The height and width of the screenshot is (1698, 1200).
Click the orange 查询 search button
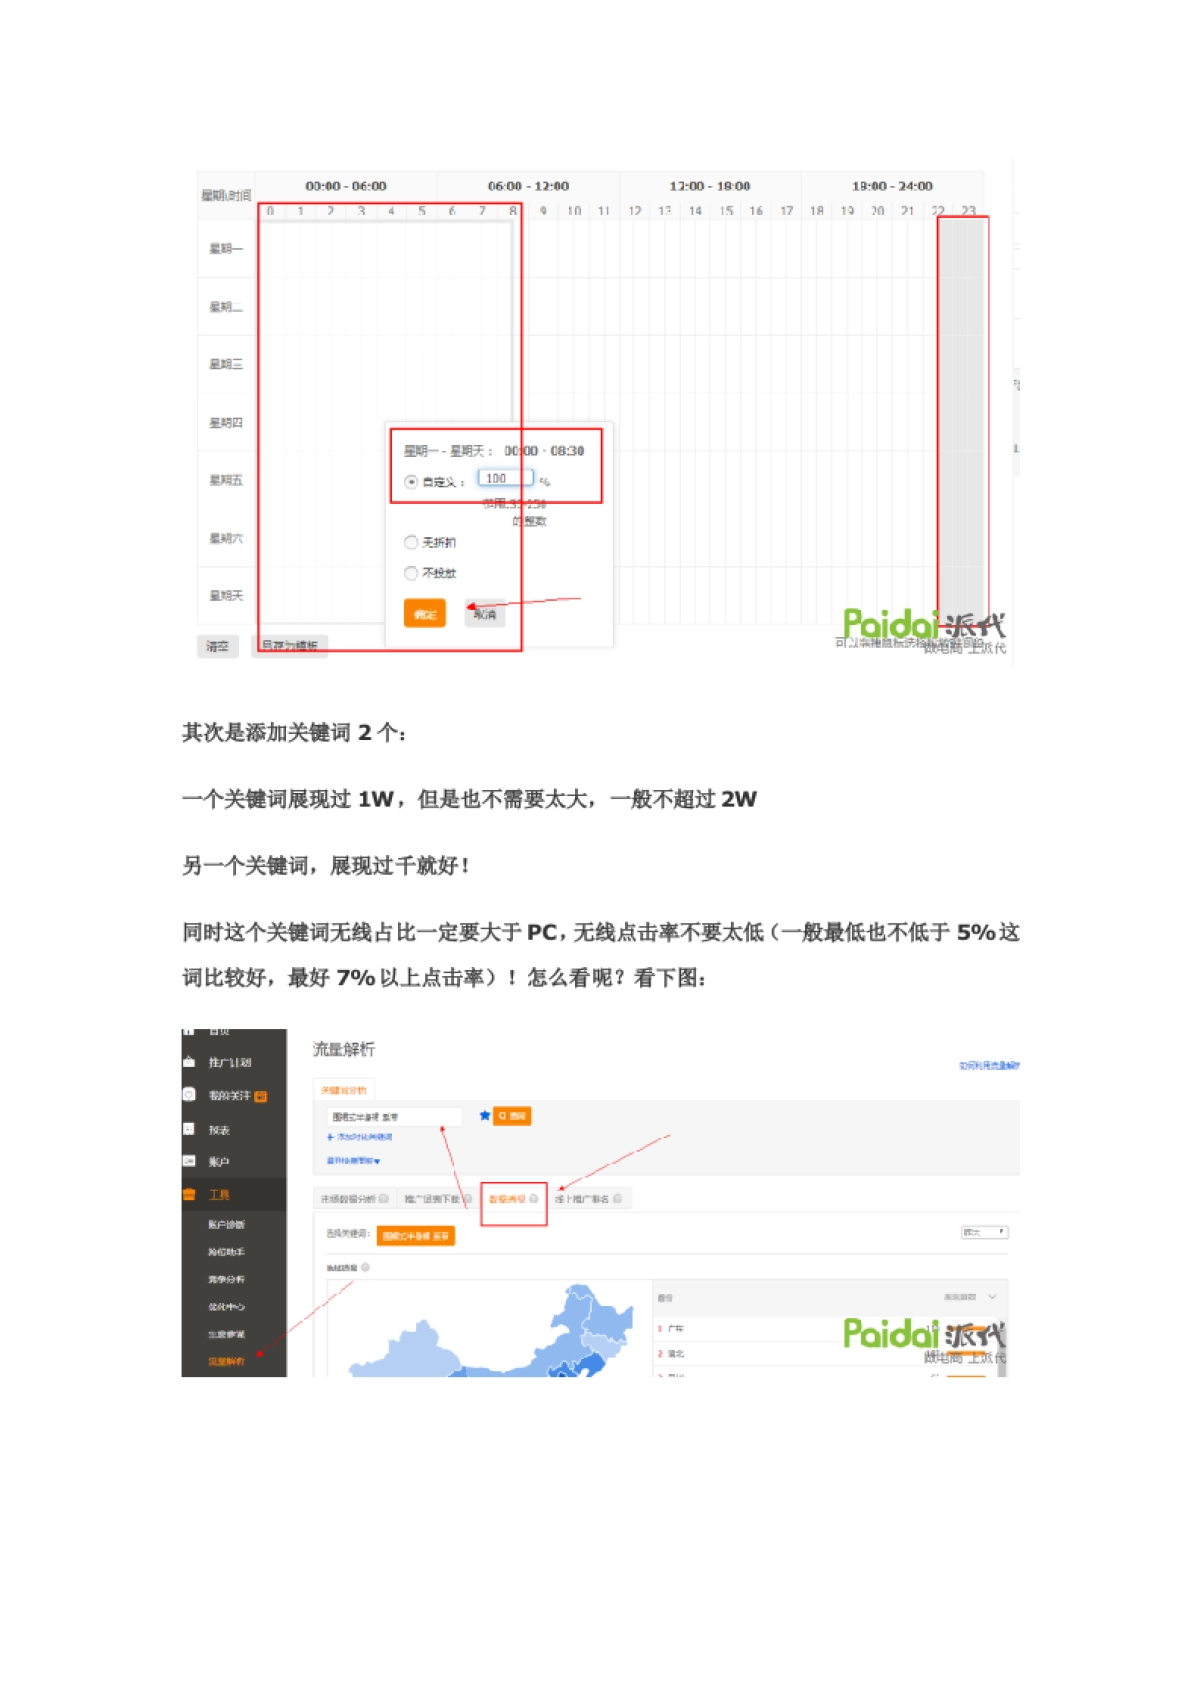pos(513,1115)
